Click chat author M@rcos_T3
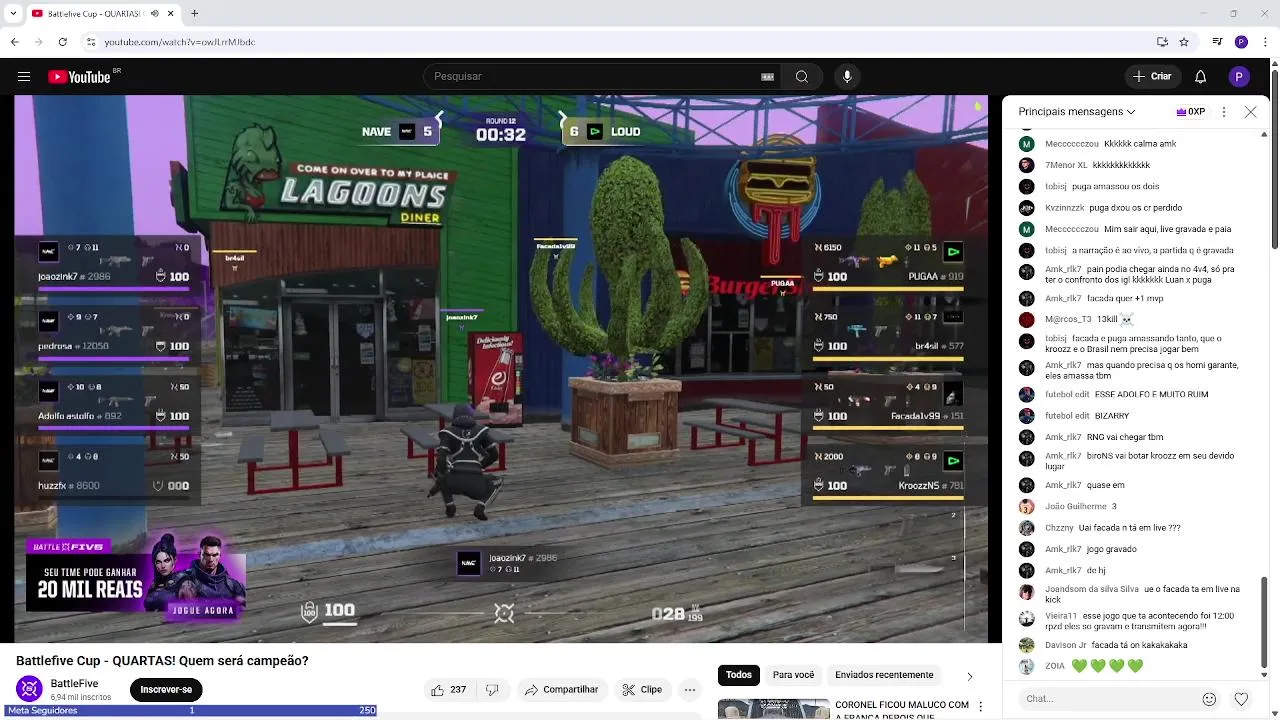The height and width of the screenshot is (720, 1280). point(1068,319)
